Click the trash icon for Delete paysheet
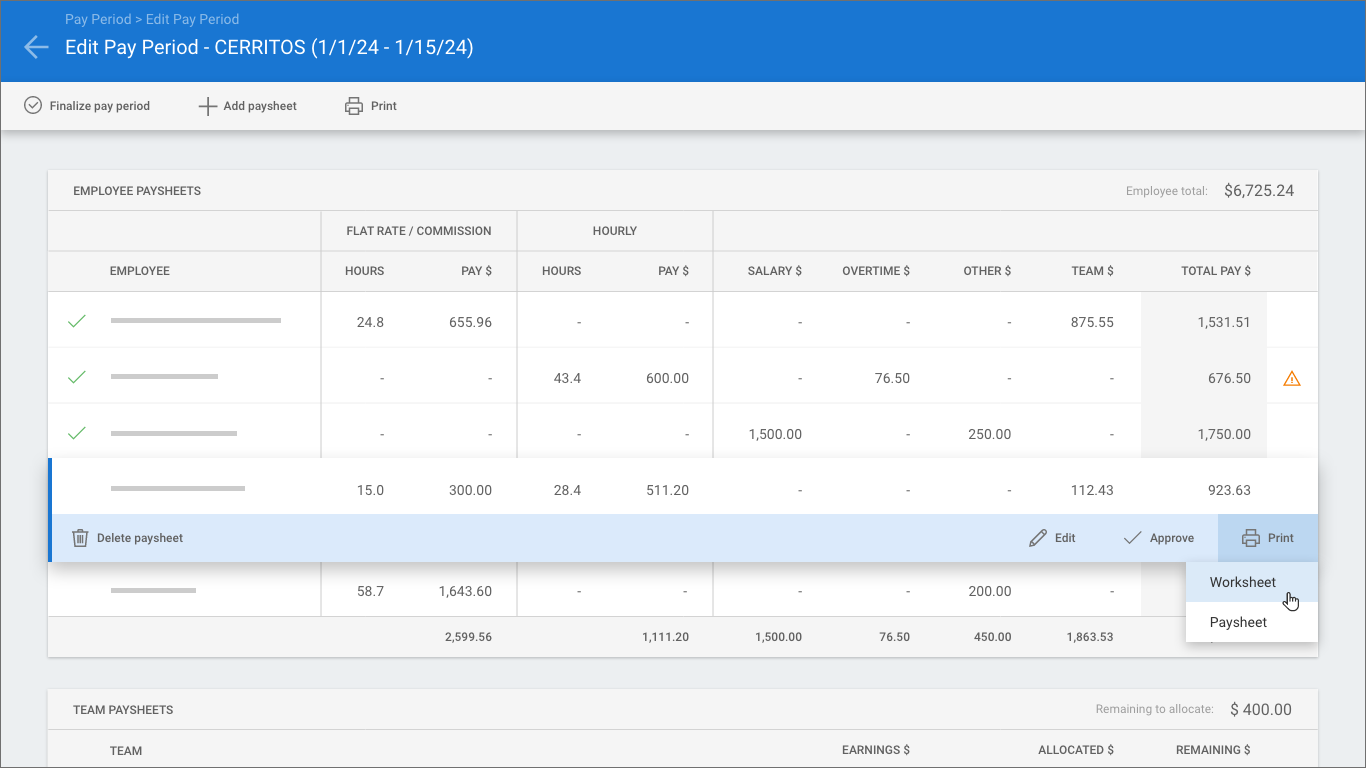1366x768 pixels. coord(80,538)
